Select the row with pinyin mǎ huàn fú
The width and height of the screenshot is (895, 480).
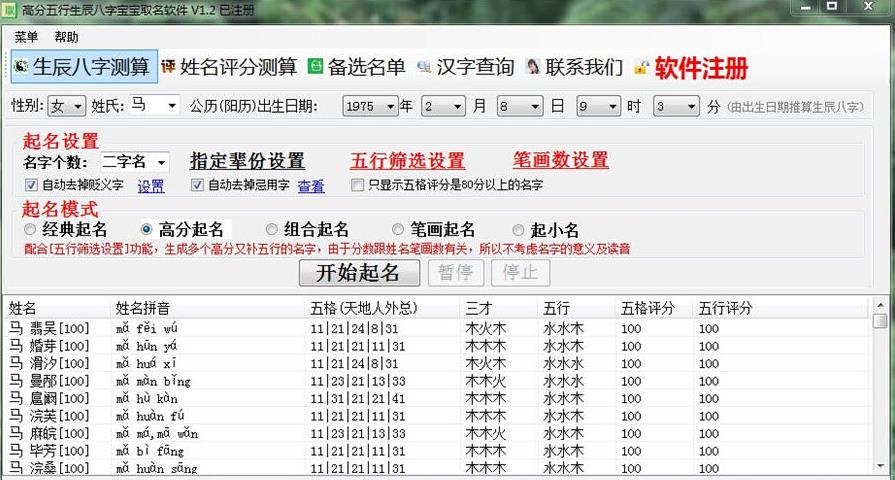437,416
